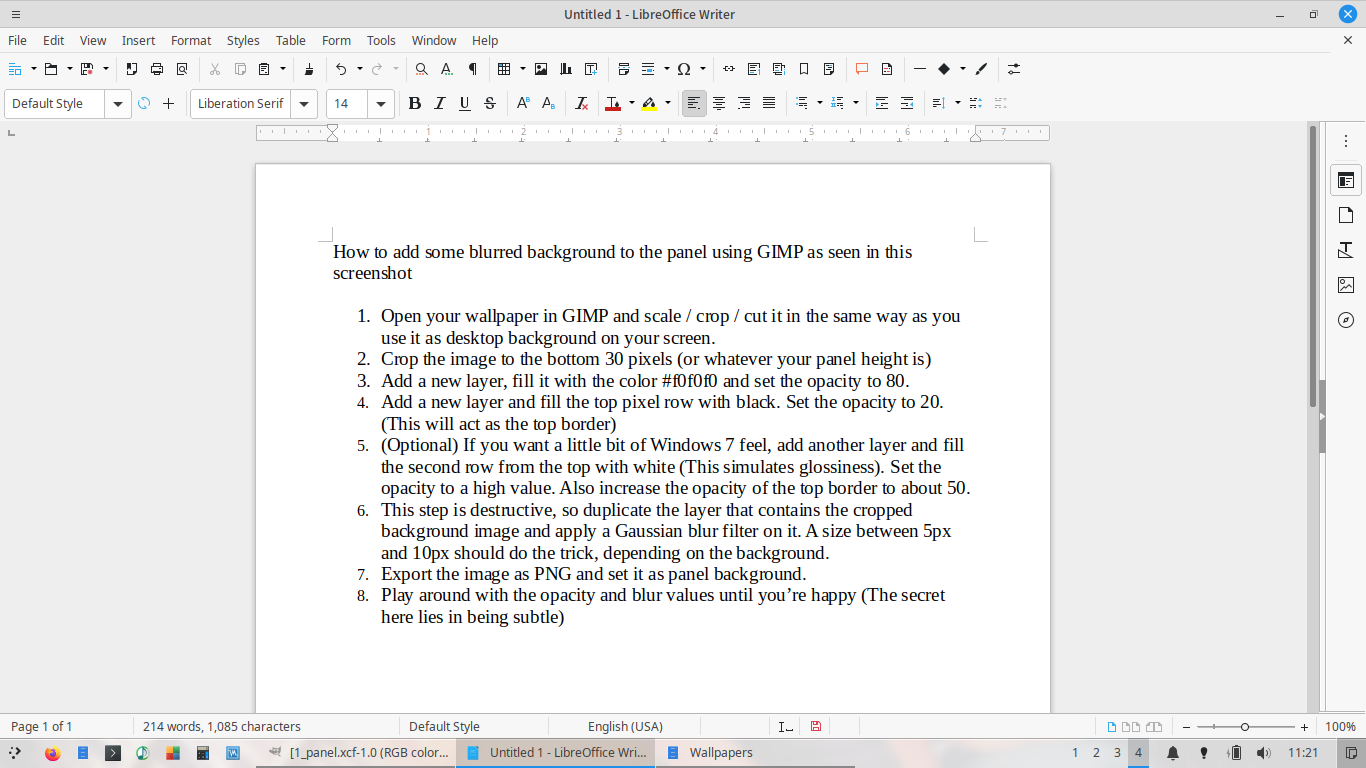Image resolution: width=1366 pixels, height=768 pixels.
Task: Insert a chart using the toolbar icon
Action: click(x=566, y=69)
